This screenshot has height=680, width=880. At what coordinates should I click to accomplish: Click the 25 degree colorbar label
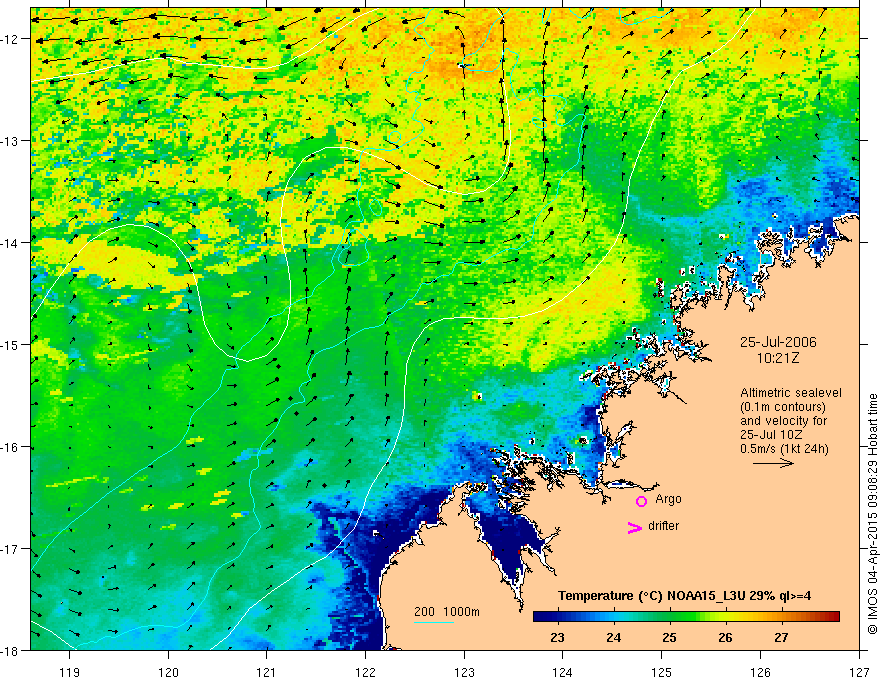[669, 638]
